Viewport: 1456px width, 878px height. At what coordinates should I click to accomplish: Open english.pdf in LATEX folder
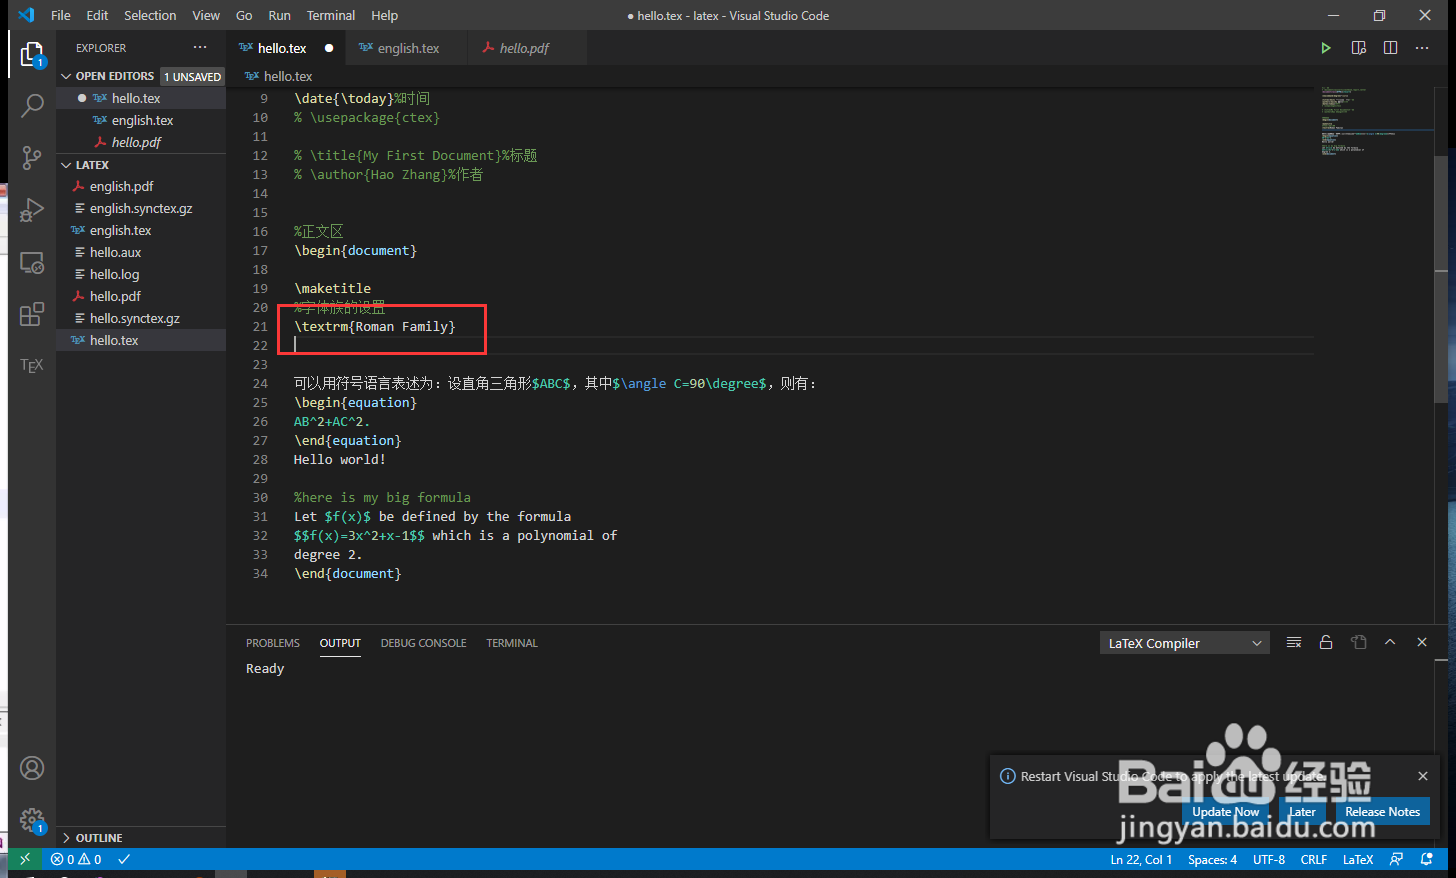pyautogui.click(x=141, y=186)
